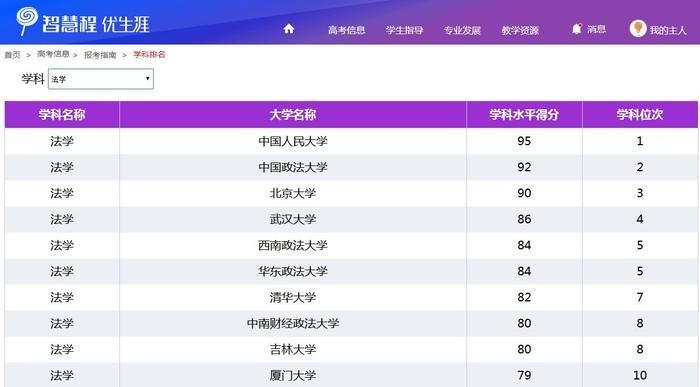
Task: Click score 86 for 武汉大学
Action: pyautogui.click(x=524, y=219)
